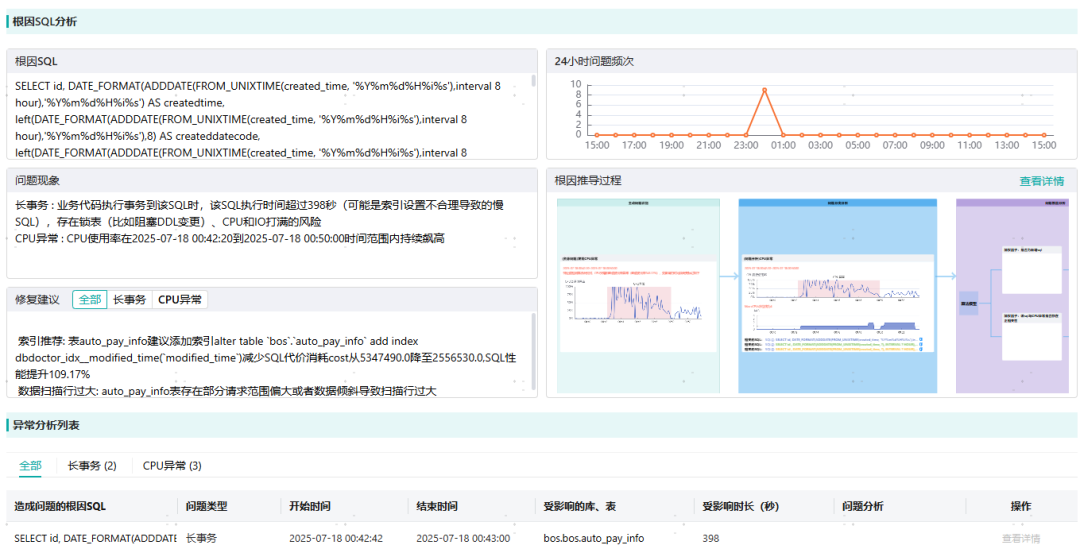The height and width of the screenshot is (549, 1080).
Task: Select the 全部 repair suggestion tab
Action: (x=90, y=300)
